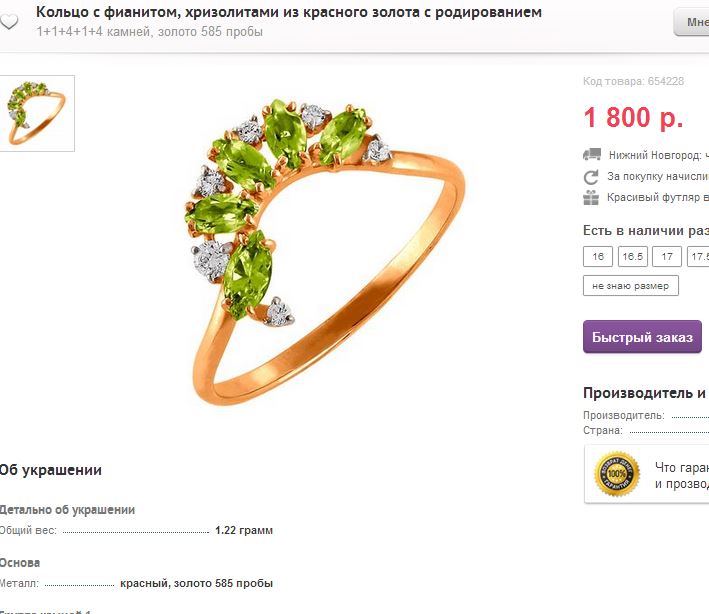709x614 pixels.
Task: Click the bonus refresh arrow icon
Action: pyautogui.click(x=591, y=177)
